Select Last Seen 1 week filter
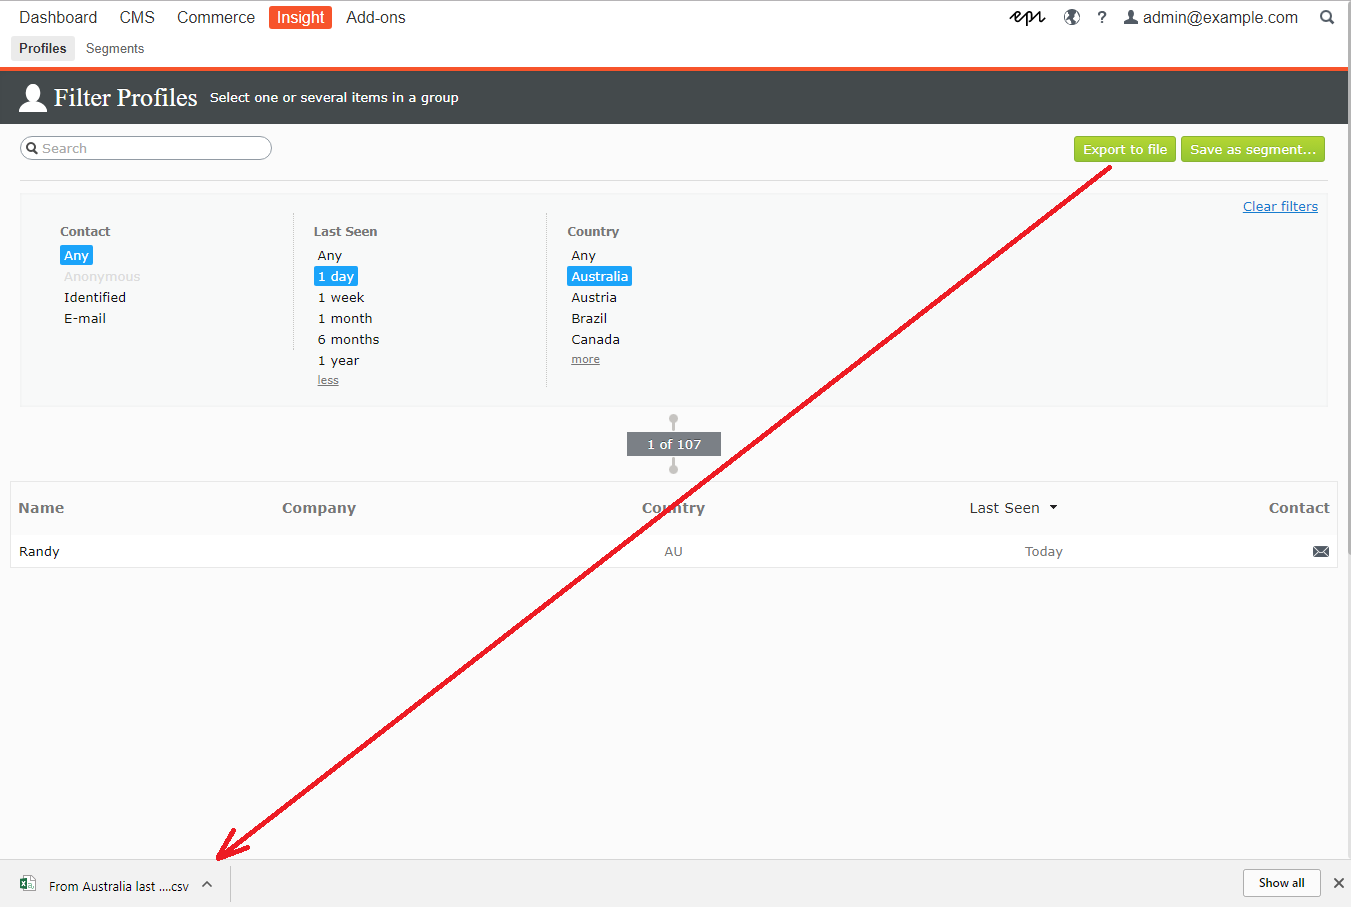 tap(341, 297)
